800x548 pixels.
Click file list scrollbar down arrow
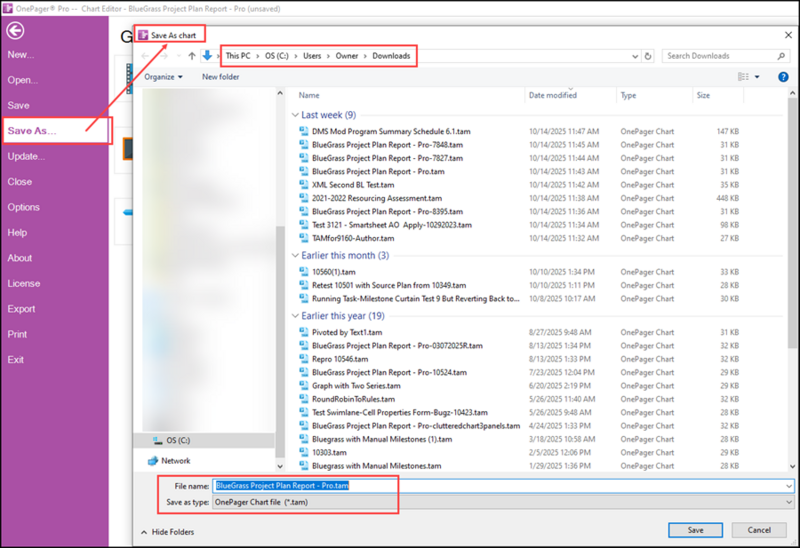coord(792,466)
